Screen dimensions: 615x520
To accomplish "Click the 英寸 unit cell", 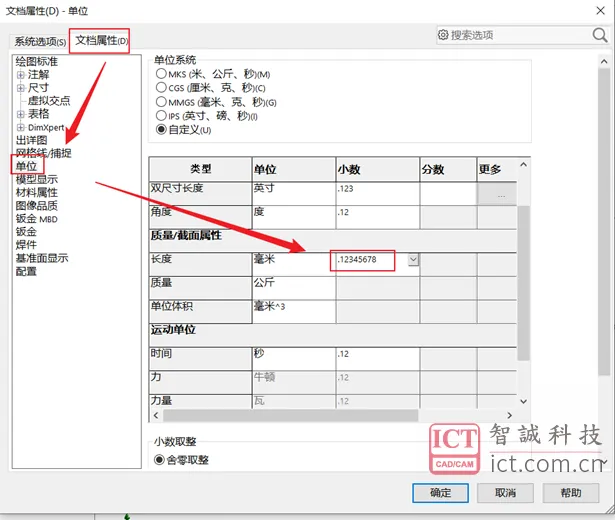I will tap(294, 193).
